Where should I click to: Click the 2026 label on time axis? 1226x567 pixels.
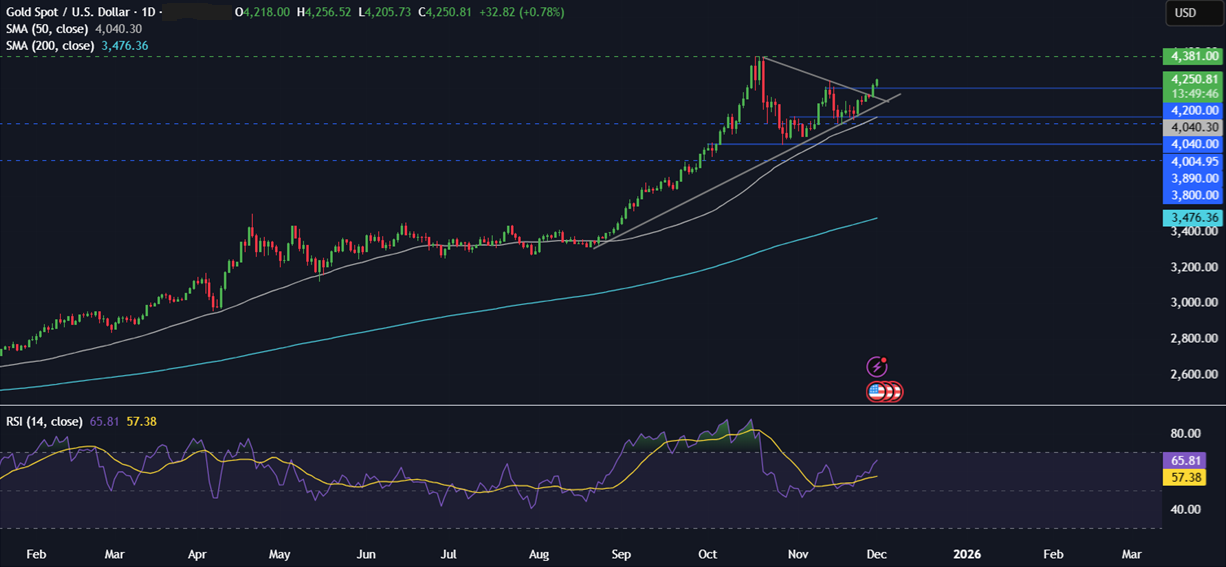tap(967, 553)
